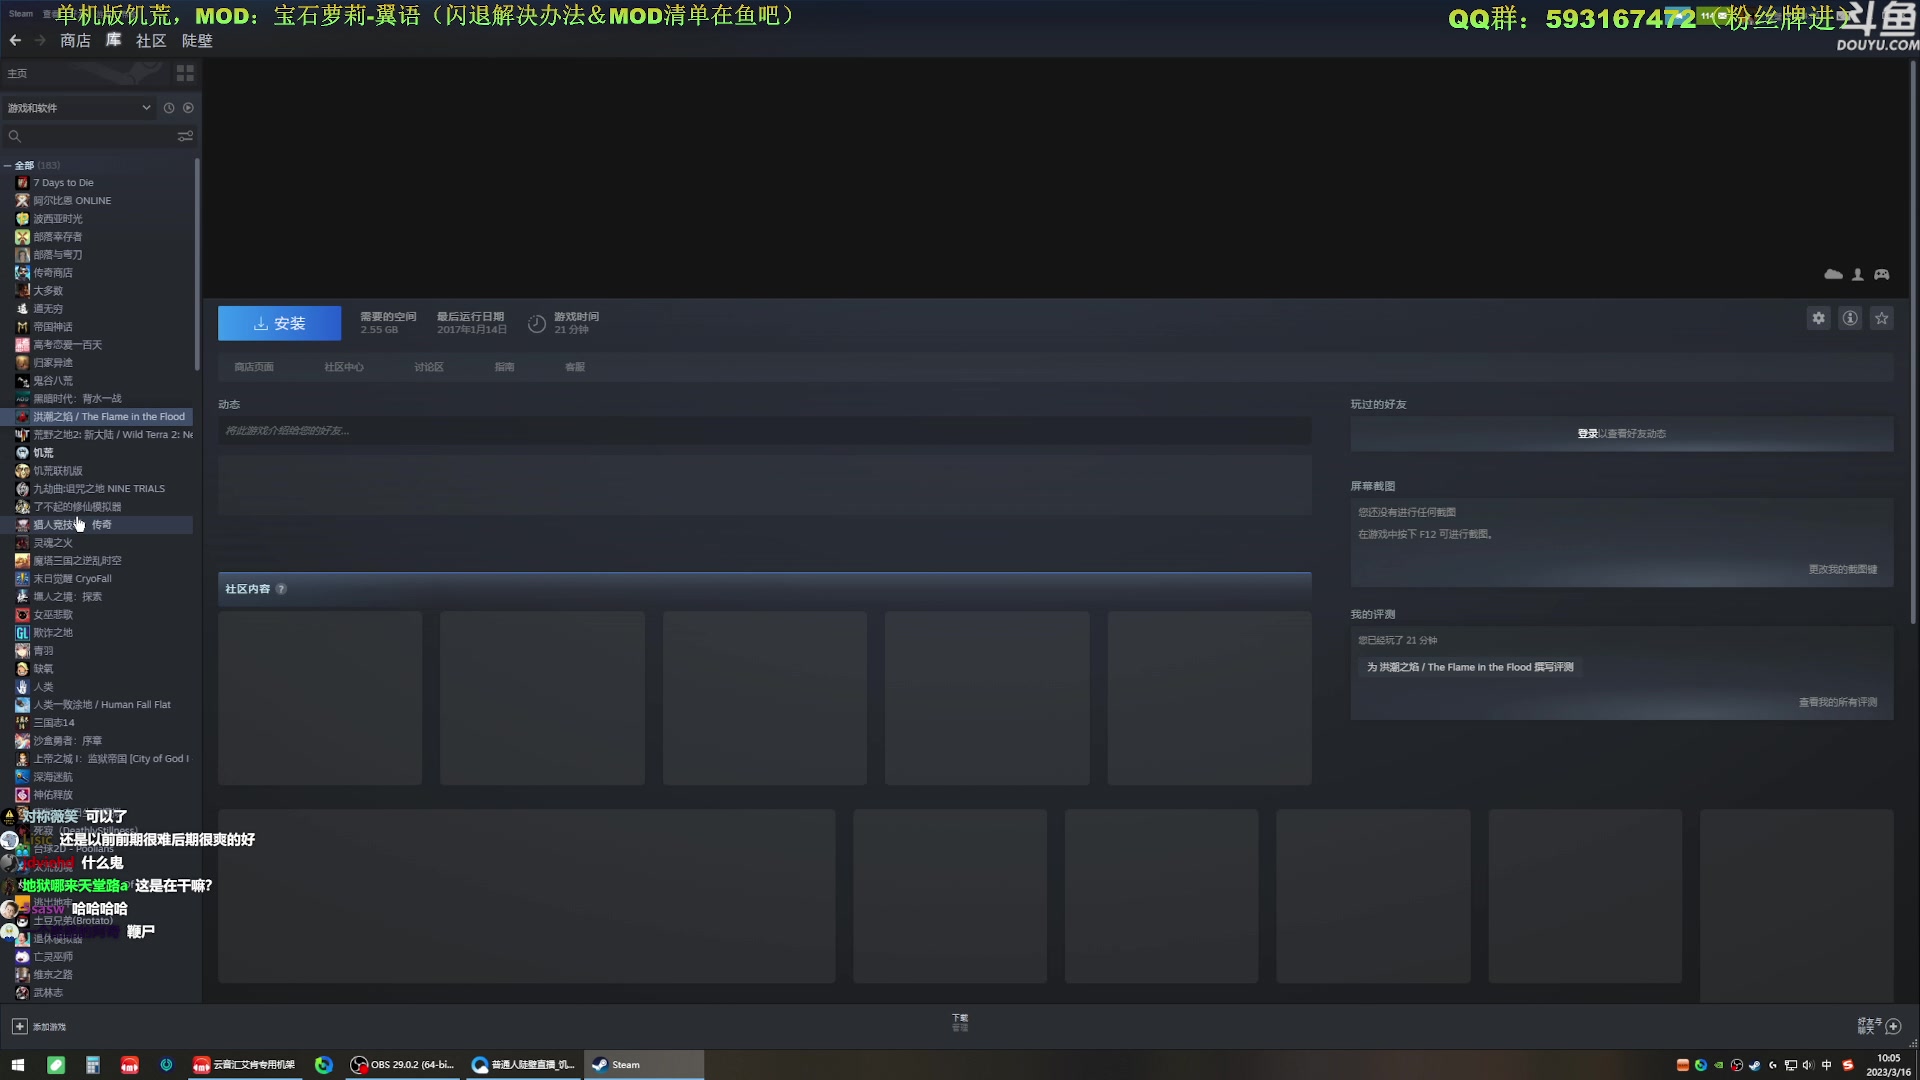Click the add game plus icon
Screen dimensions: 1920x1080
coord(19,1026)
